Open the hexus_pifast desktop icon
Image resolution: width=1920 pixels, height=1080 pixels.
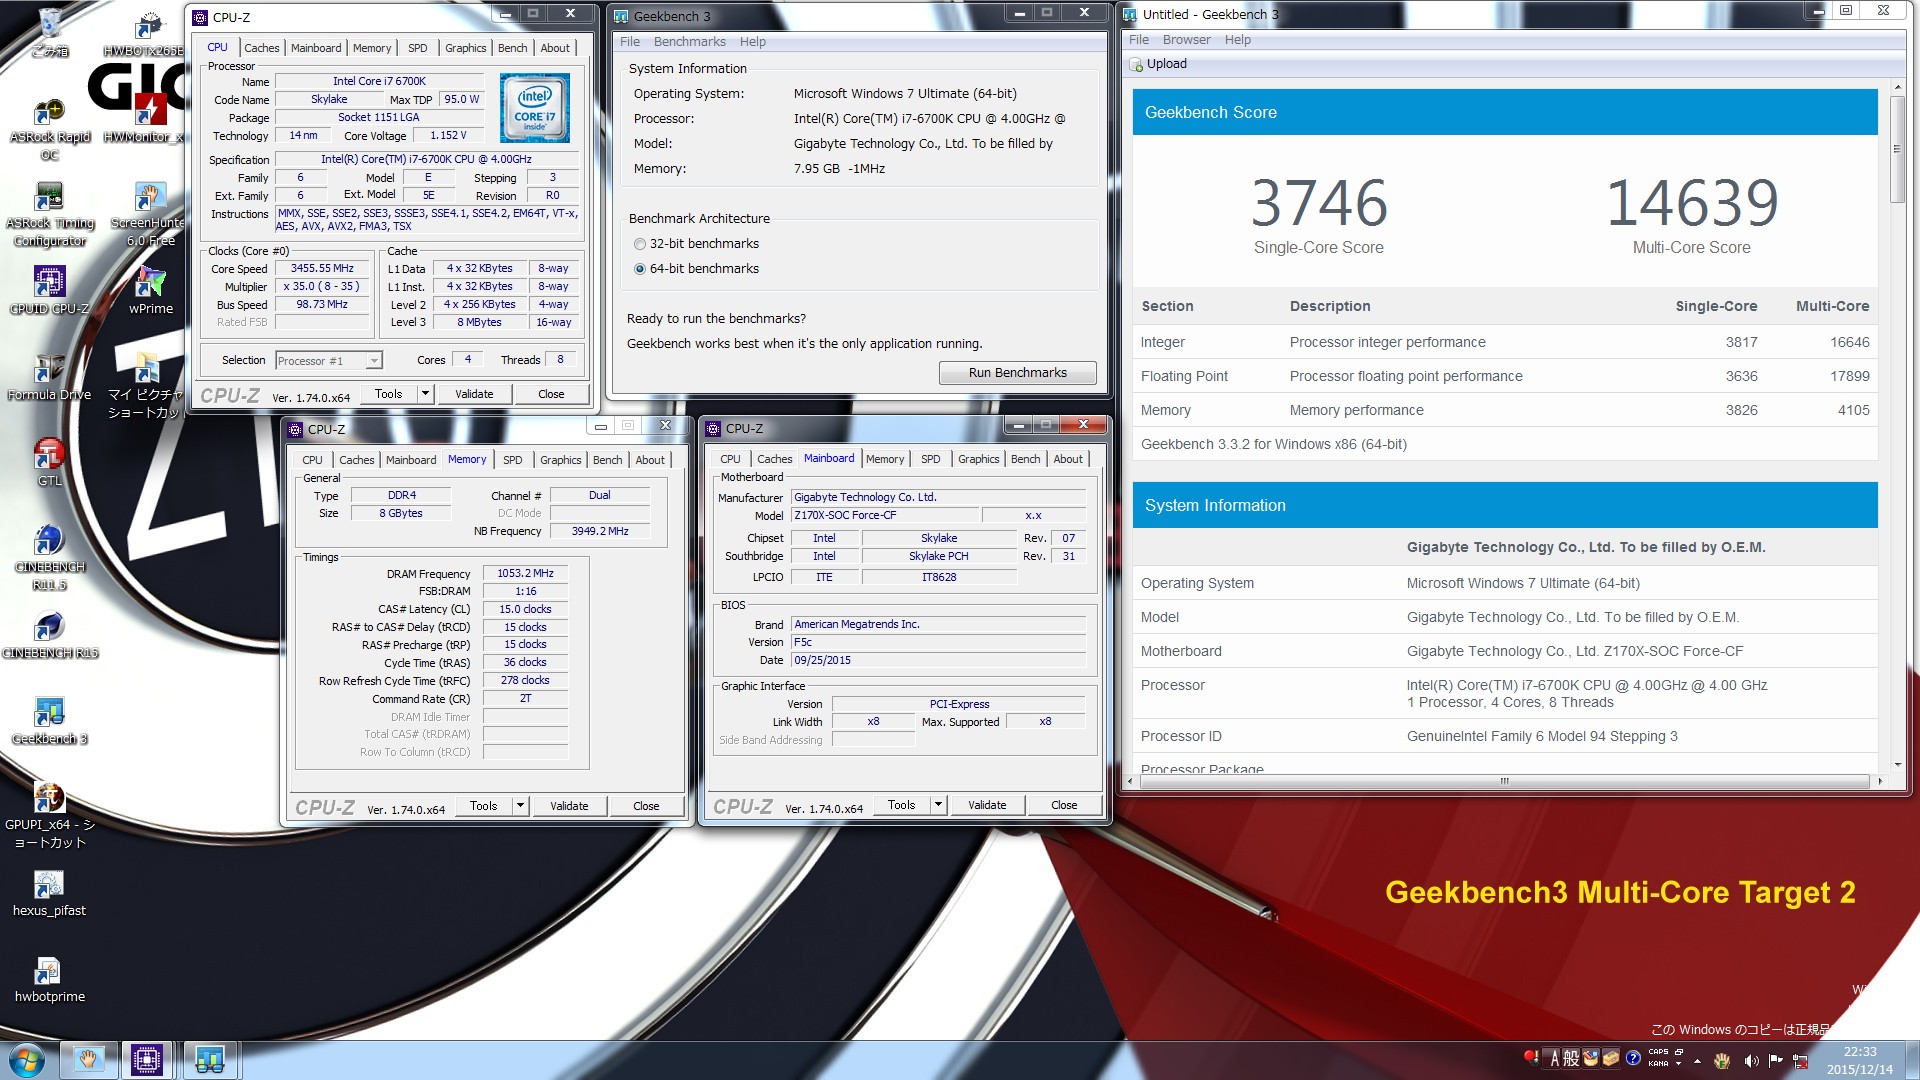(49, 893)
